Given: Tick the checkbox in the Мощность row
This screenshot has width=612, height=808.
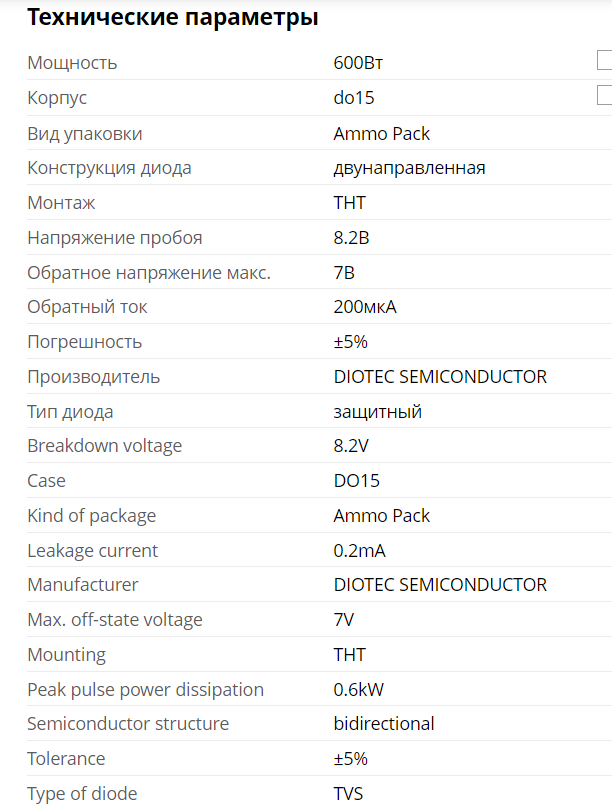Looking at the screenshot, I should click(x=604, y=61).
